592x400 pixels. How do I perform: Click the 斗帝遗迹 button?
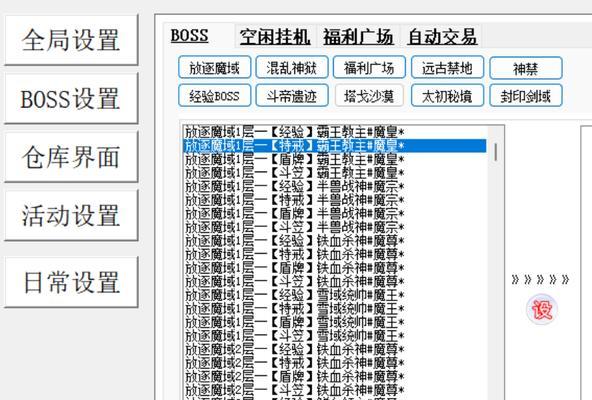tap(292, 96)
